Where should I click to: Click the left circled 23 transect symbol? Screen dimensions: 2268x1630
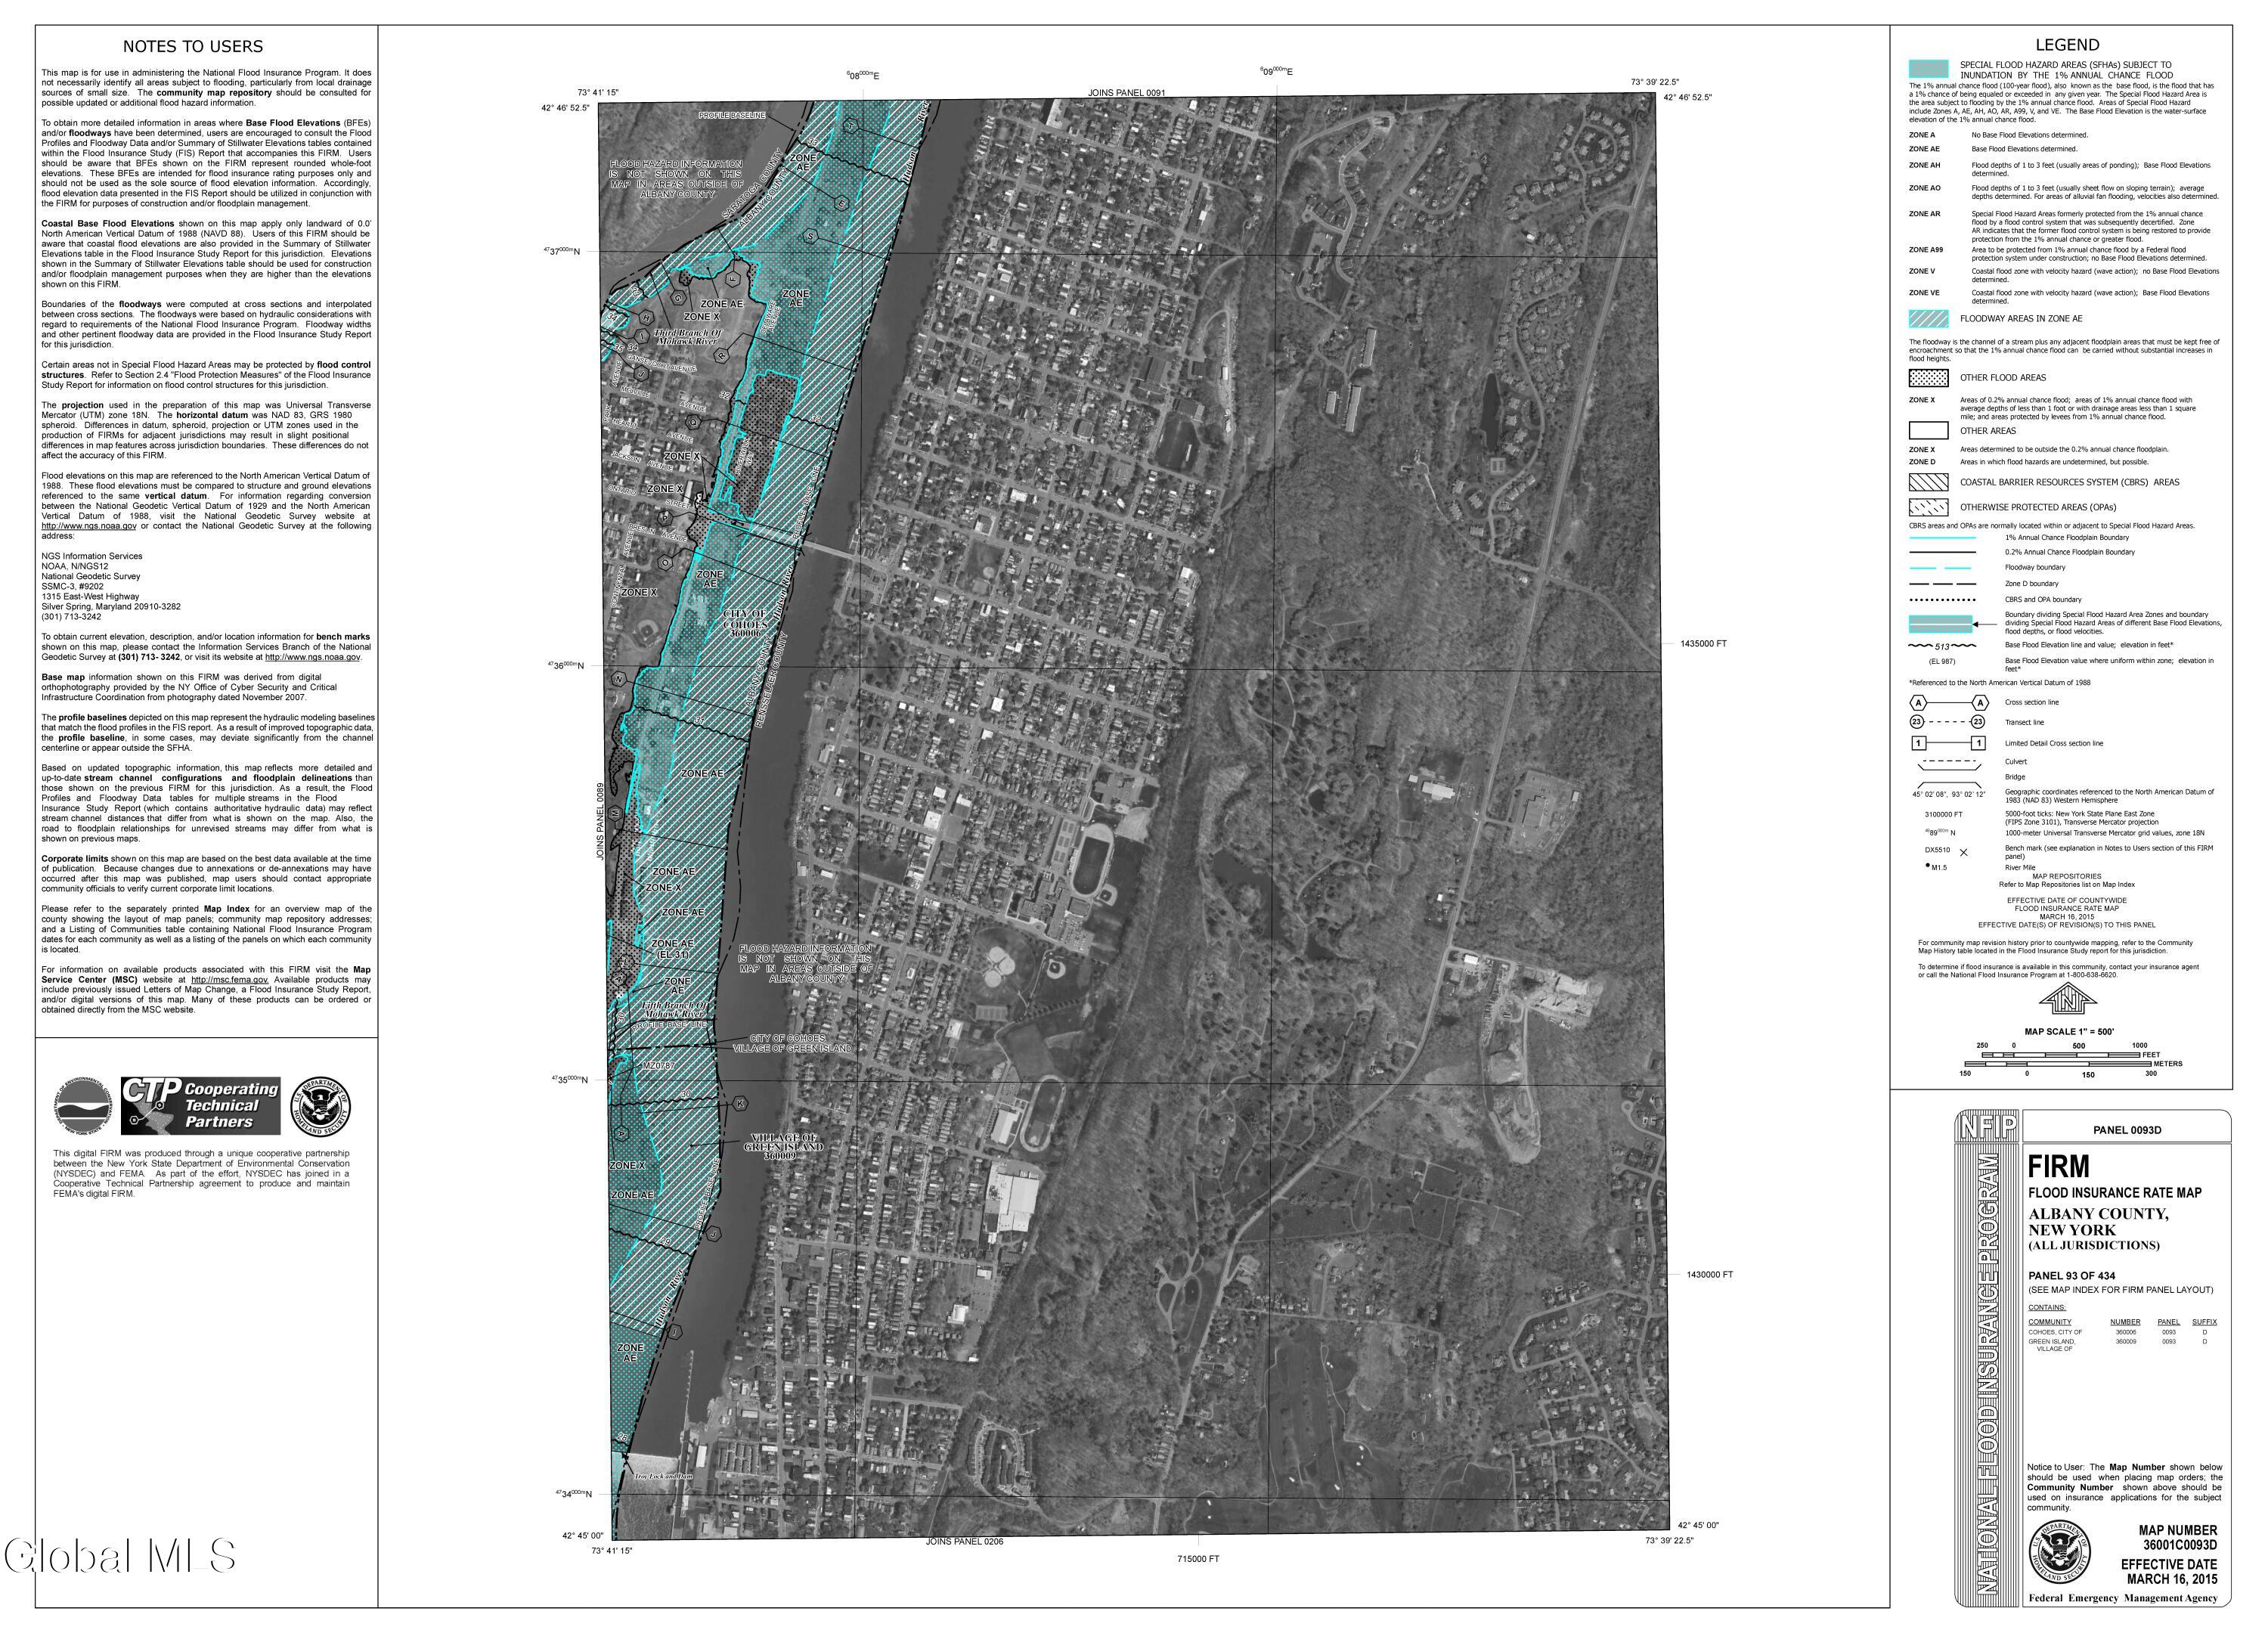point(1917,722)
